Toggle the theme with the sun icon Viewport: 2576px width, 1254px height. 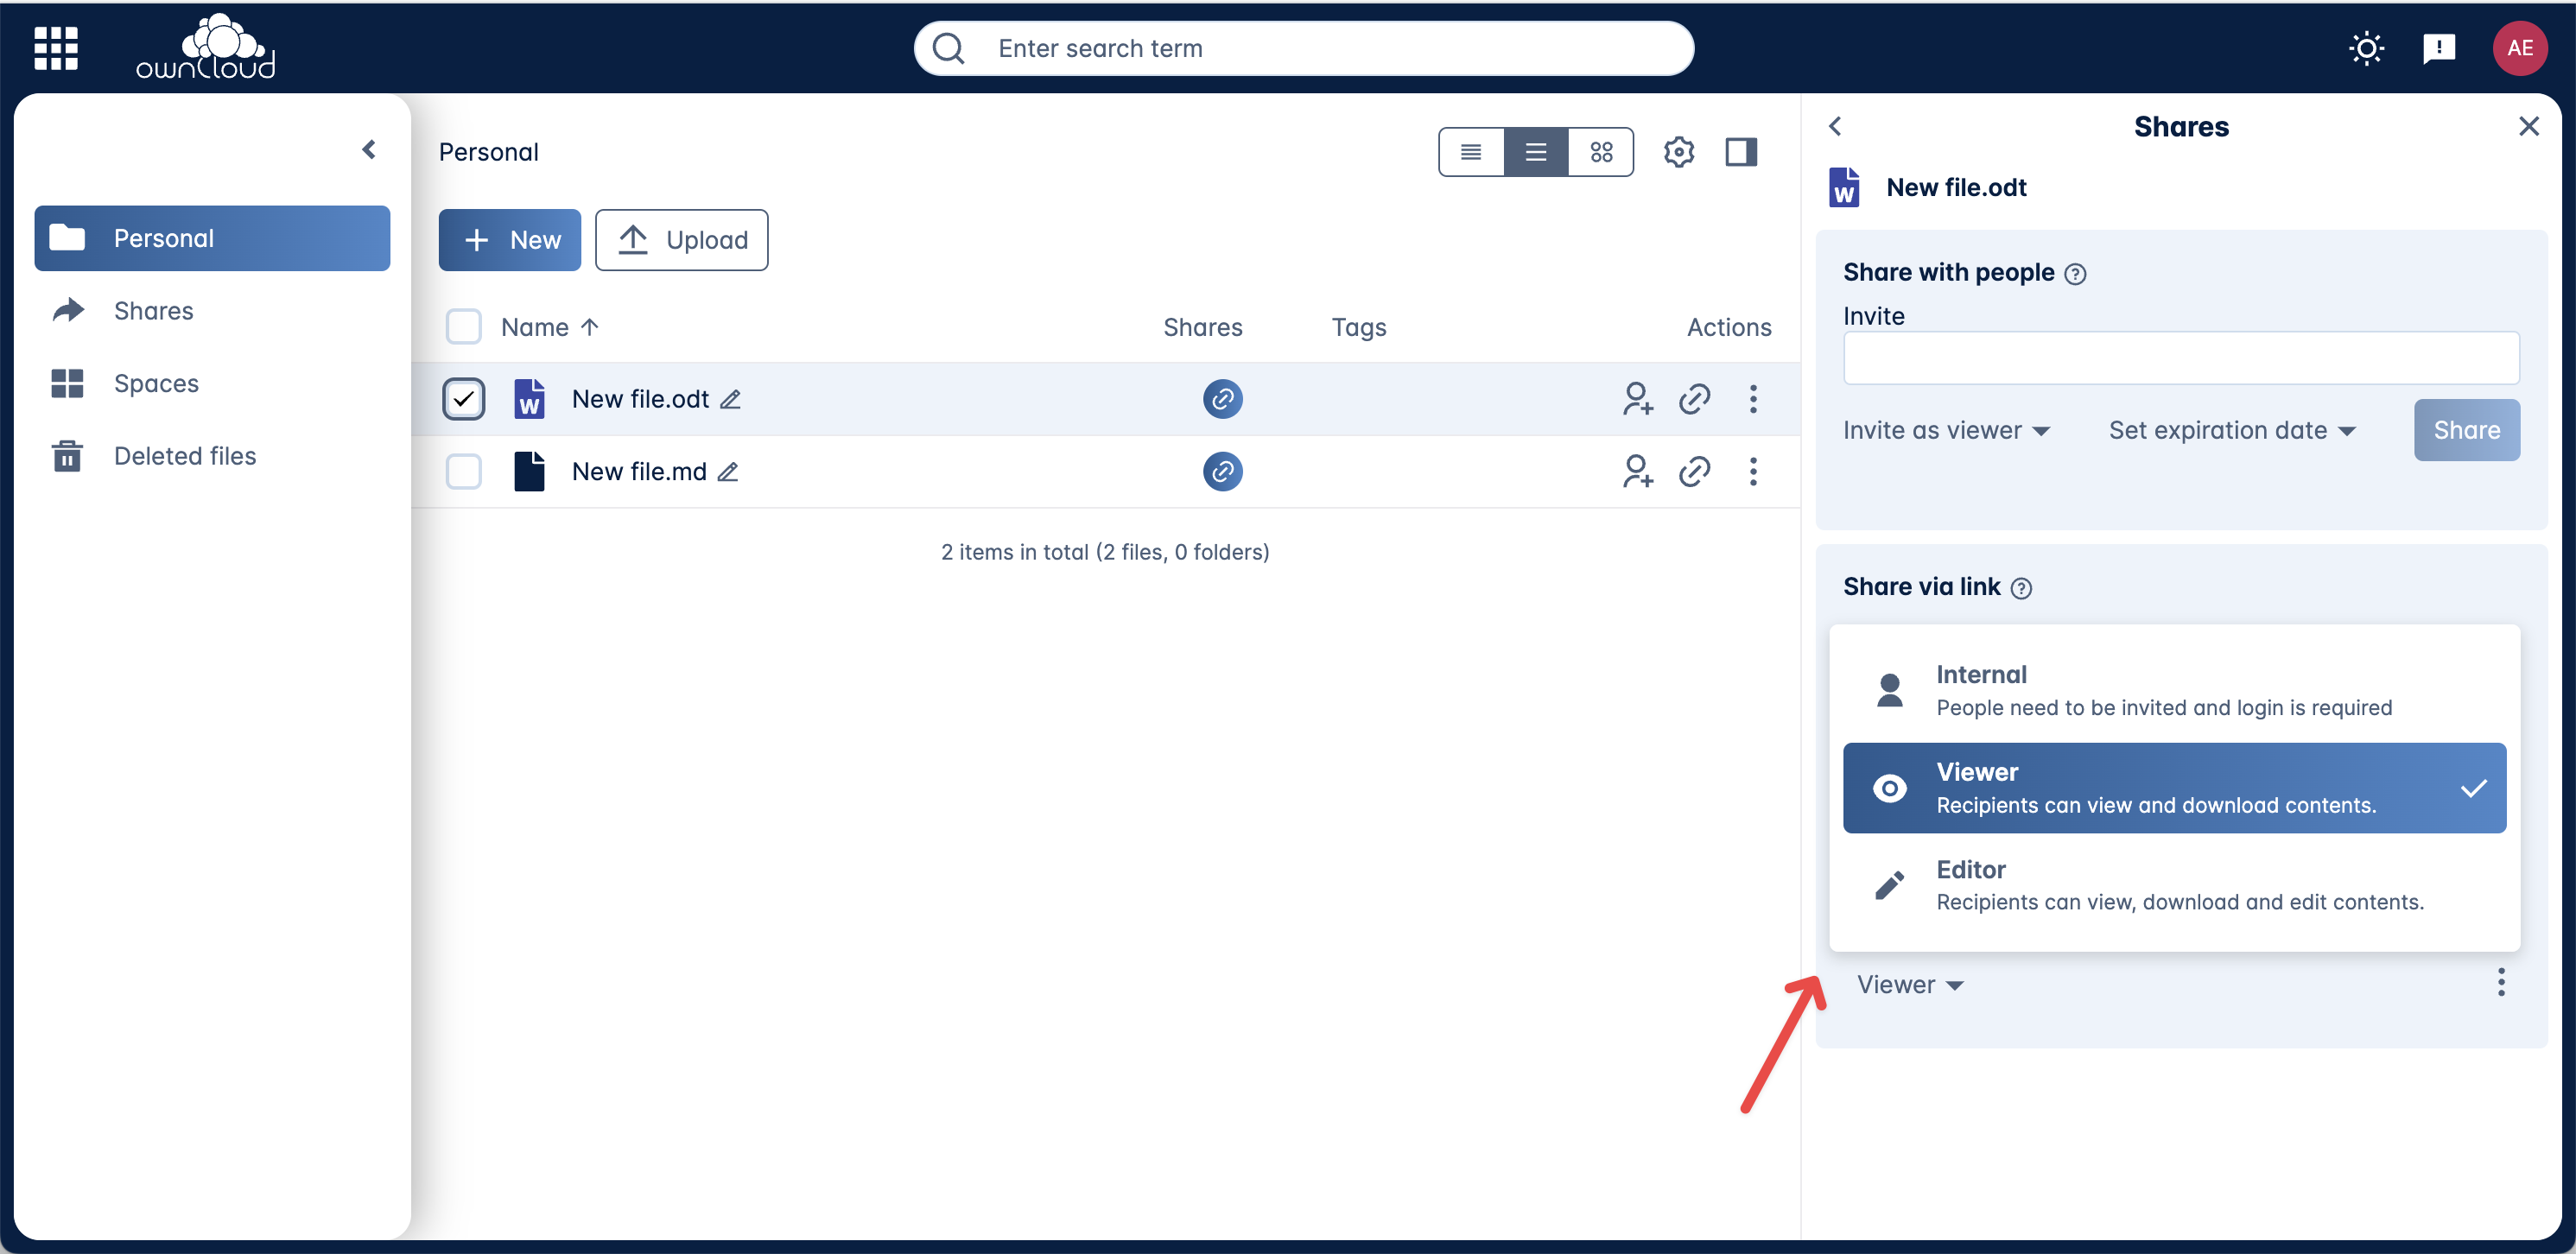2366,48
